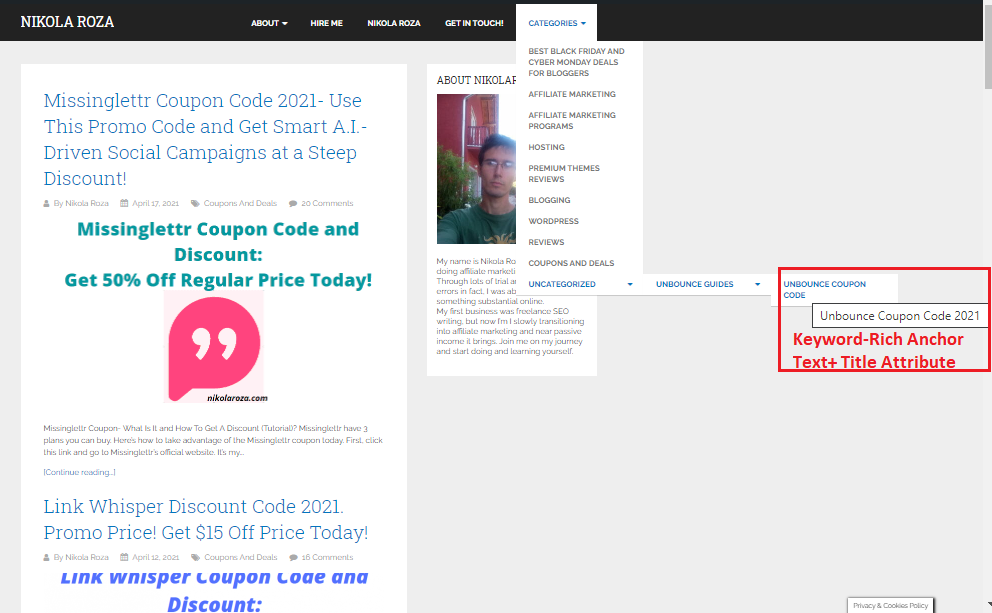Viewport: 992px width, 613px height.
Task: Select Coupons and Deals in Categories menu
Action: click(571, 263)
